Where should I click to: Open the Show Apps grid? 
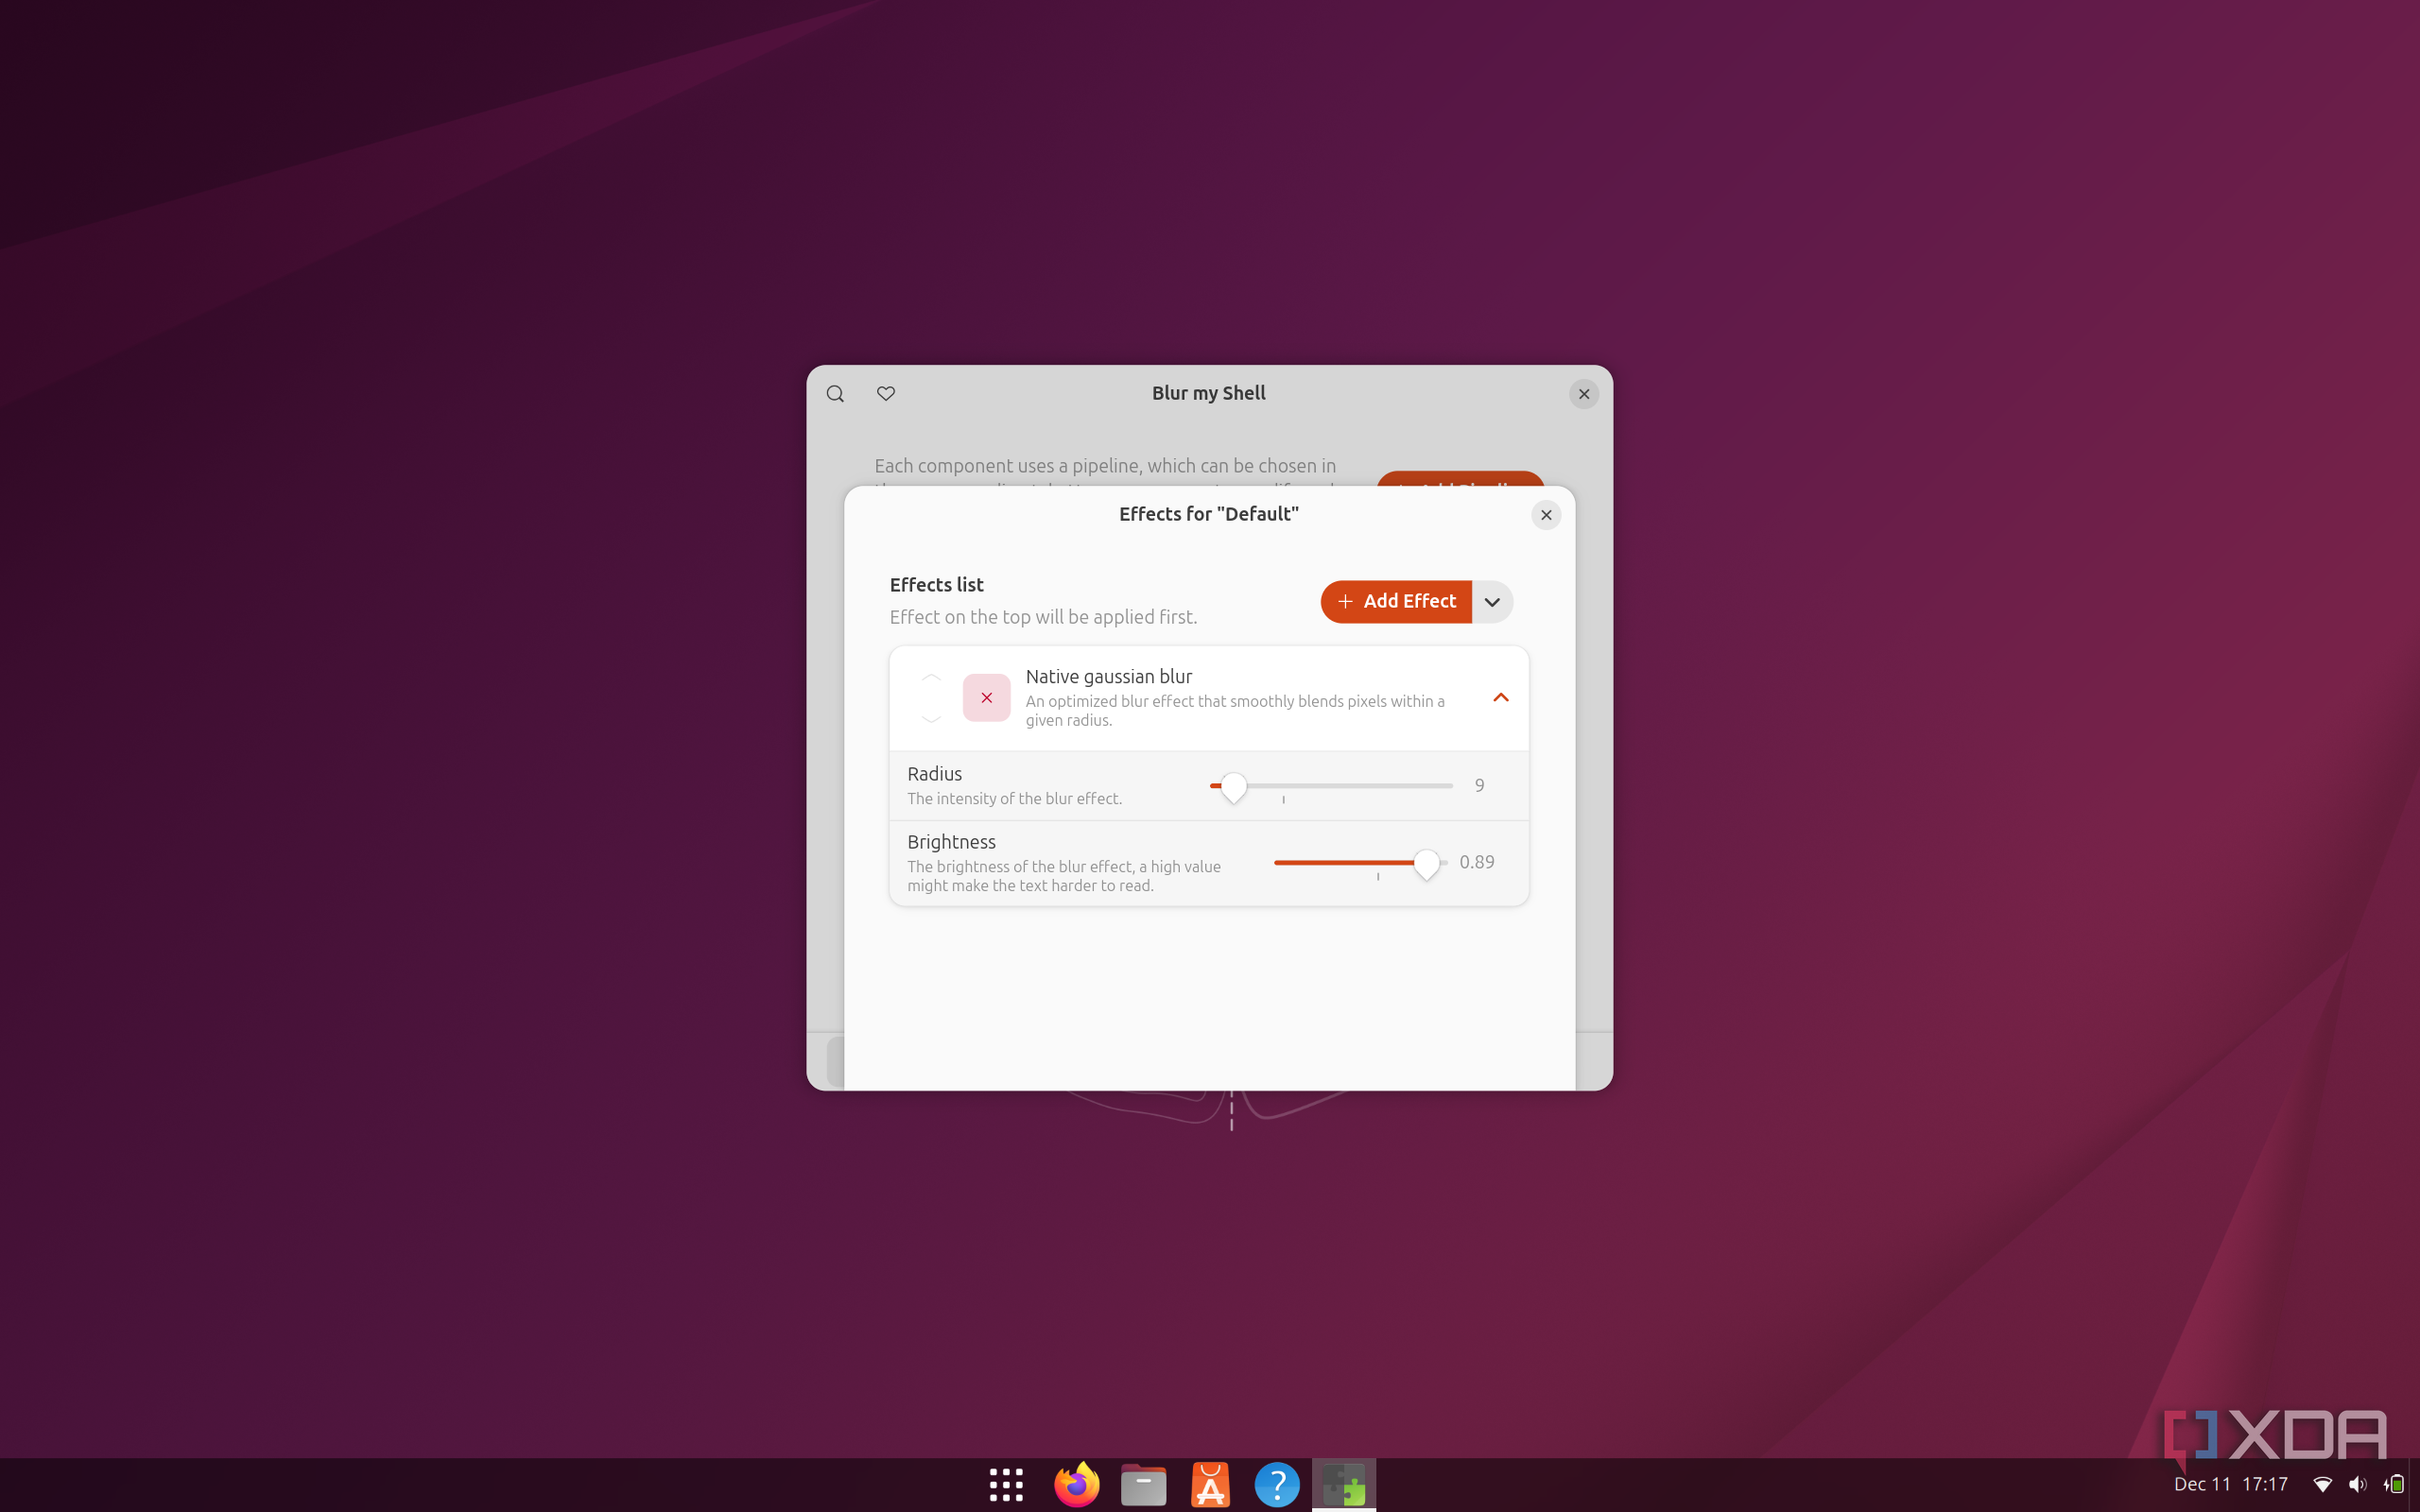[x=1006, y=1485]
